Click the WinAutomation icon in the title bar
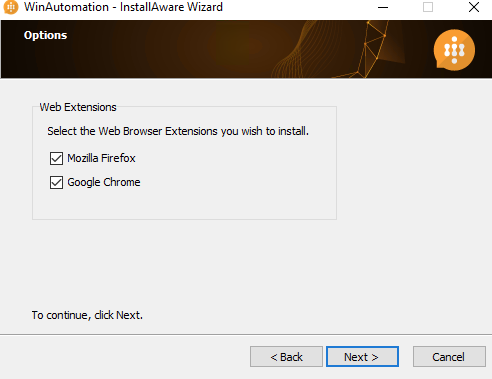 (11, 7)
